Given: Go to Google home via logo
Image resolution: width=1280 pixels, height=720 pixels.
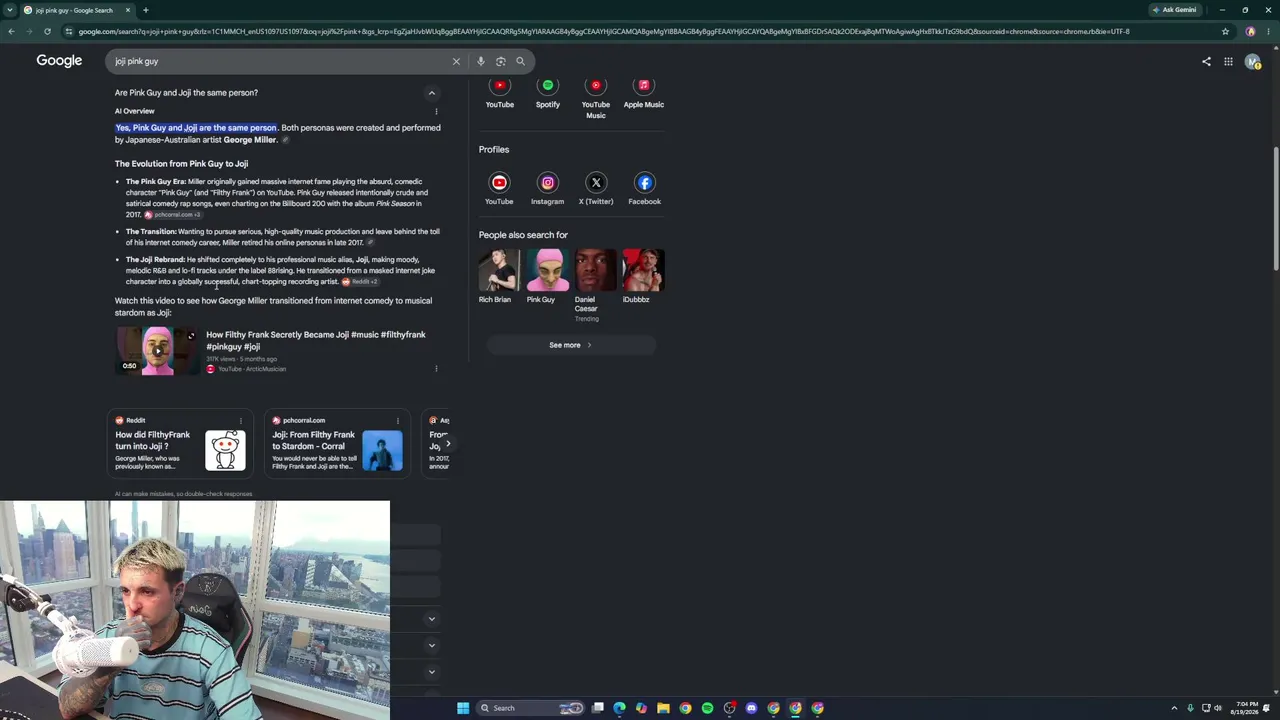Looking at the screenshot, I should (59, 61).
